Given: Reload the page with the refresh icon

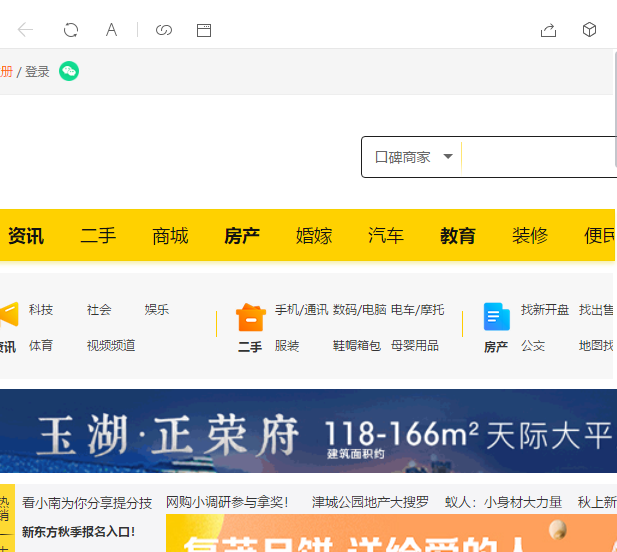Looking at the screenshot, I should [71, 30].
